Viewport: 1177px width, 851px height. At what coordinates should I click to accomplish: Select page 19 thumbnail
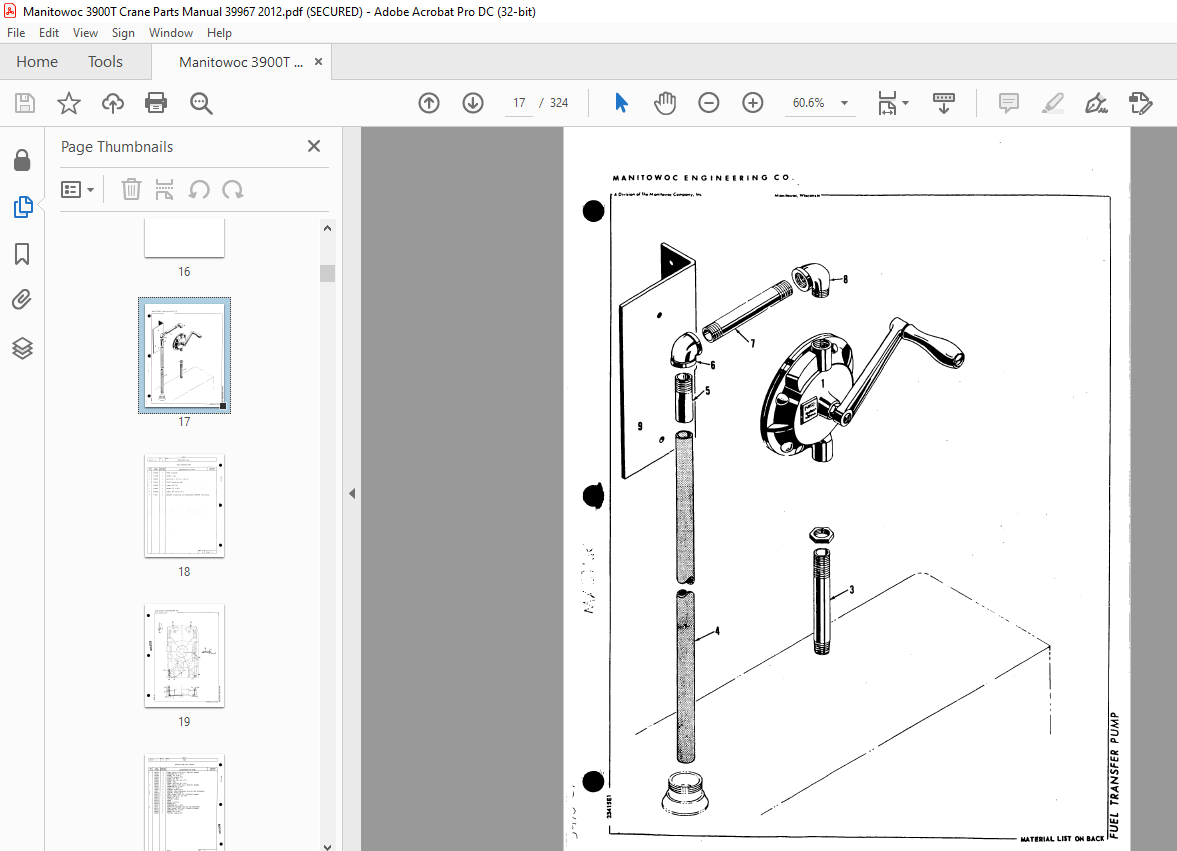coord(185,656)
